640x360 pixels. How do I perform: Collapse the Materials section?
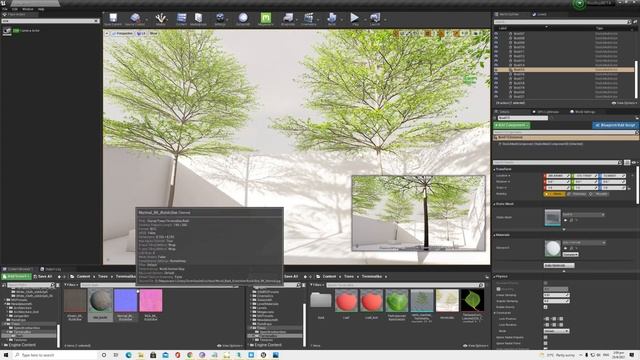click(x=495, y=235)
